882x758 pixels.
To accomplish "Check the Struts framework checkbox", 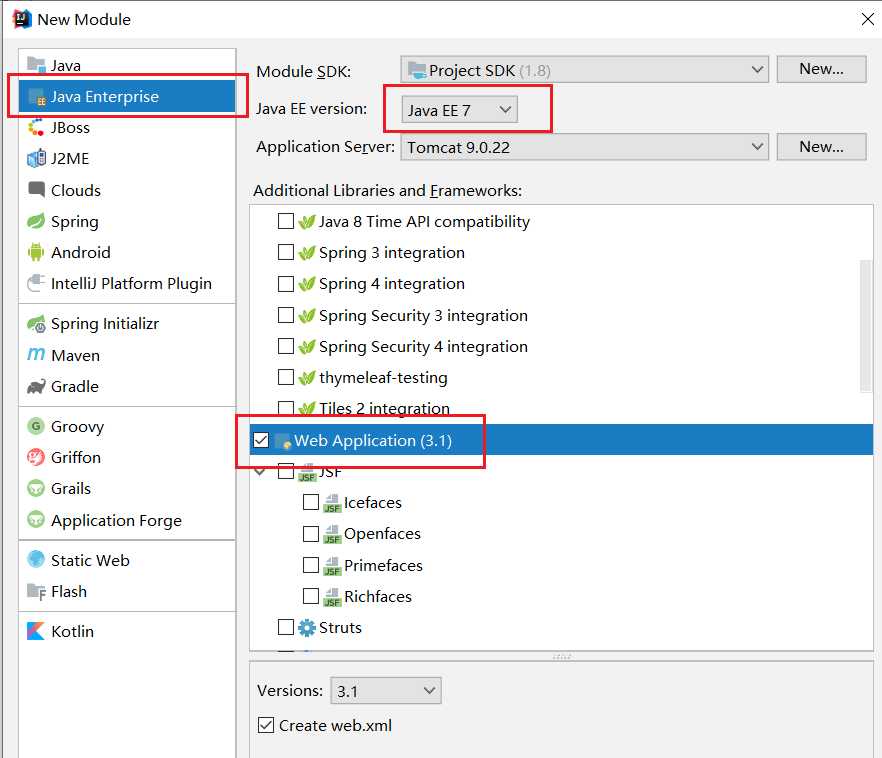I will click(x=286, y=627).
